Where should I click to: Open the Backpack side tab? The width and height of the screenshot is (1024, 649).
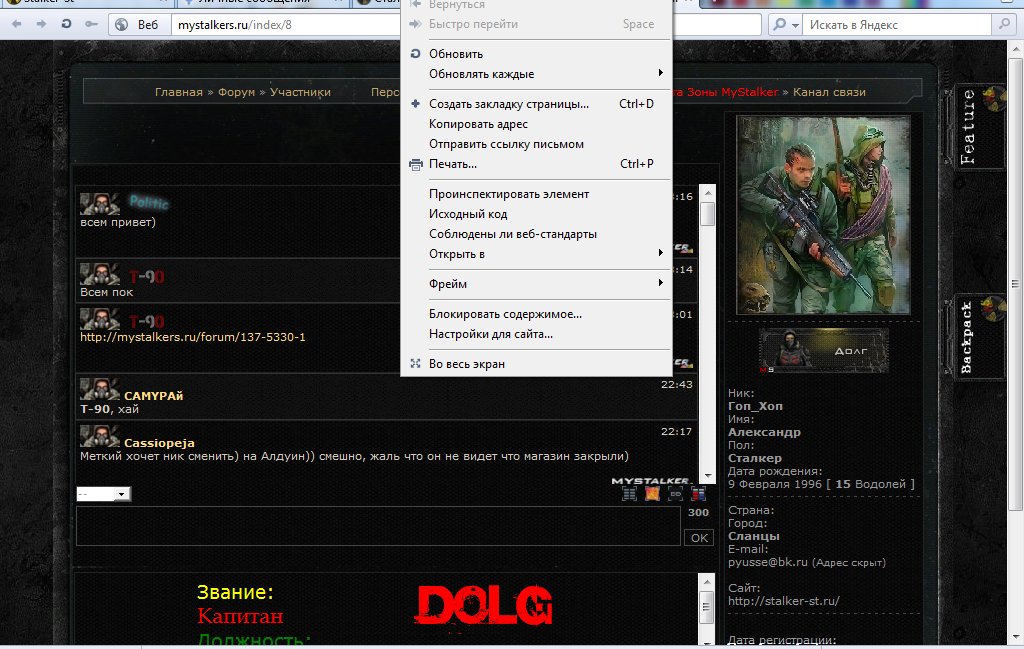(979, 337)
